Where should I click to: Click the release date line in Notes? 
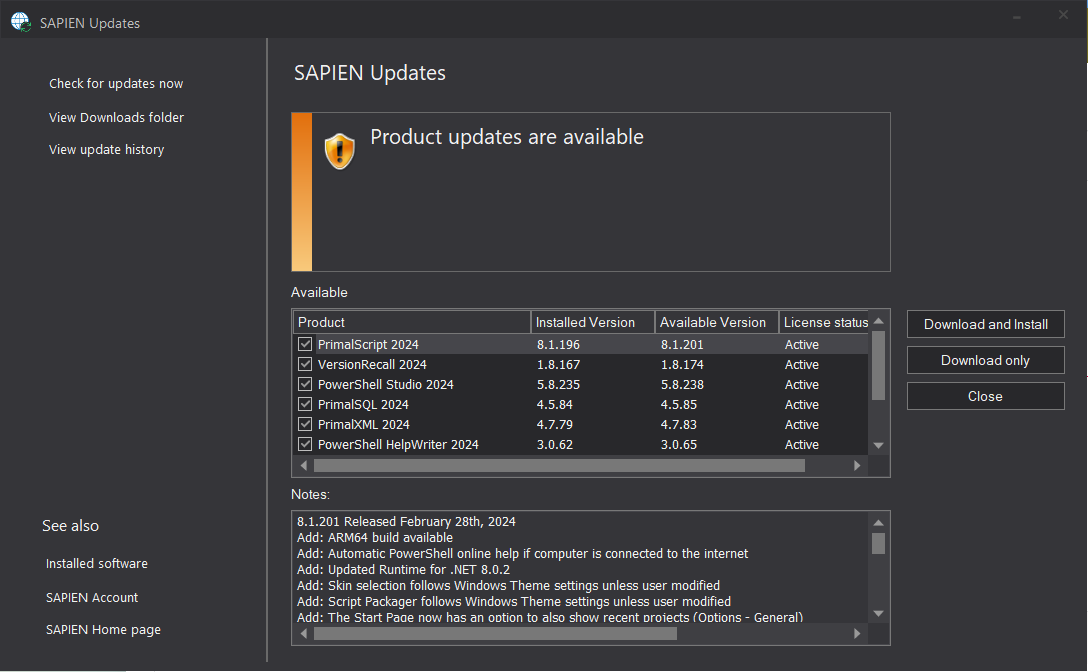406,521
